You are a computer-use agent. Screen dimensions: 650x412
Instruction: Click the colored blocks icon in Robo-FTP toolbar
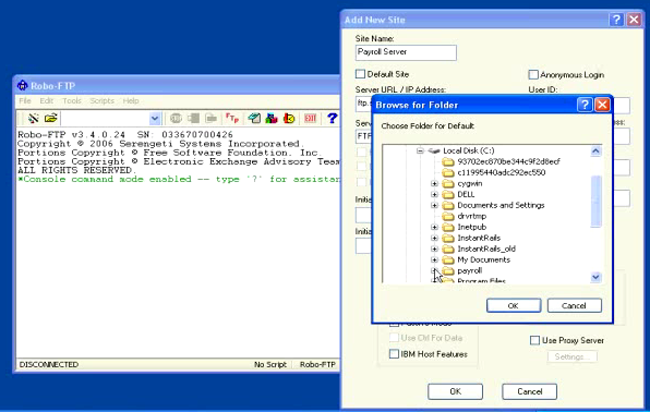(x=272, y=118)
